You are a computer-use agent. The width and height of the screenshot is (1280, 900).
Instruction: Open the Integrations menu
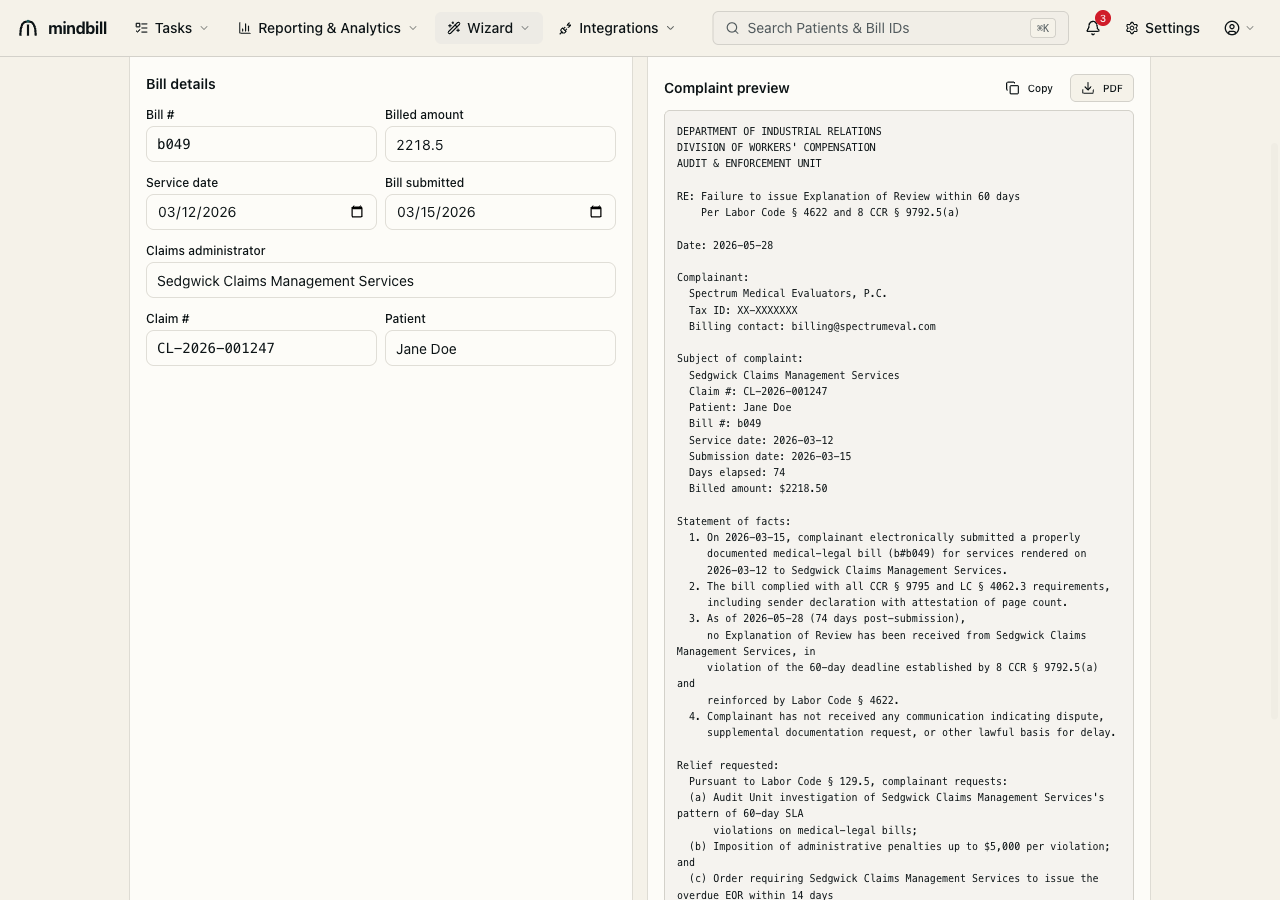click(617, 28)
